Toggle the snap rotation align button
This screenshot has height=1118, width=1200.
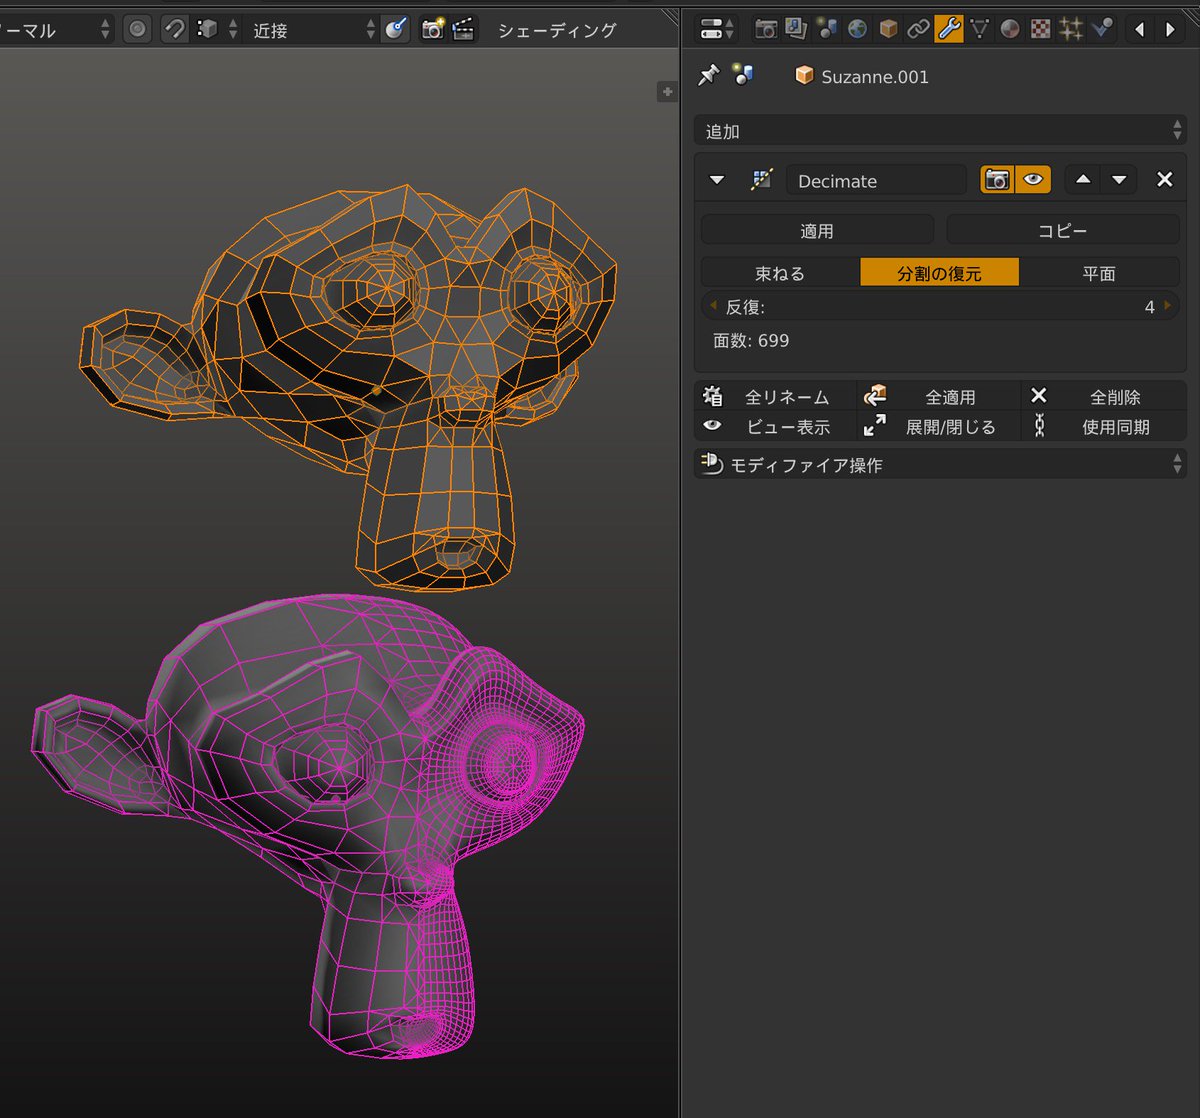tap(396, 29)
